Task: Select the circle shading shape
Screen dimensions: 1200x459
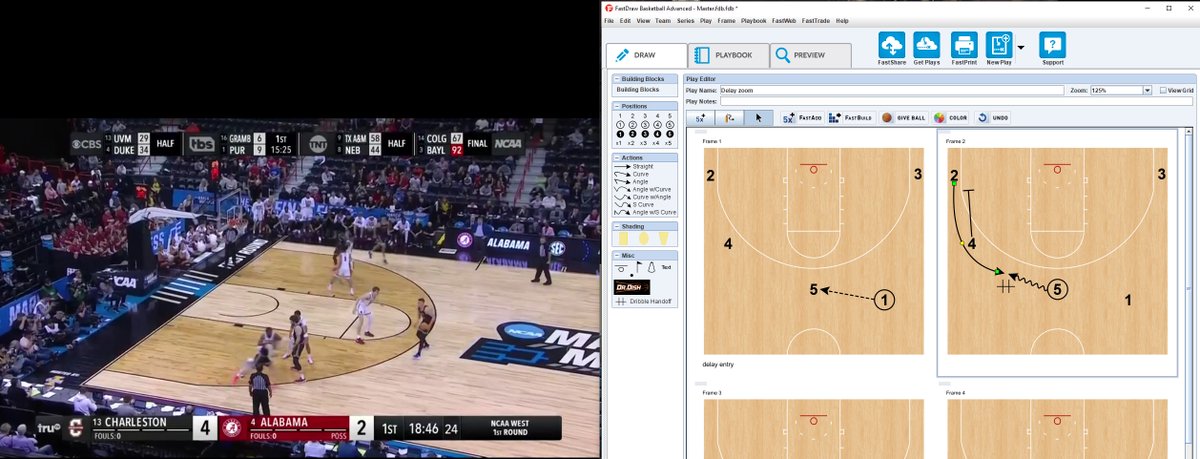Action: 643,238
